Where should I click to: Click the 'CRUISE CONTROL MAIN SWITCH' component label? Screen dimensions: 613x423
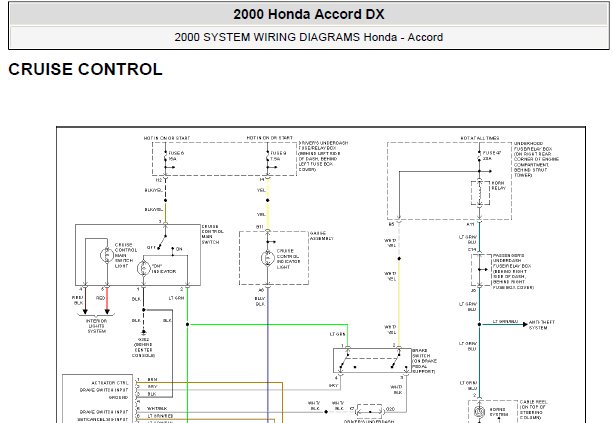(213, 235)
